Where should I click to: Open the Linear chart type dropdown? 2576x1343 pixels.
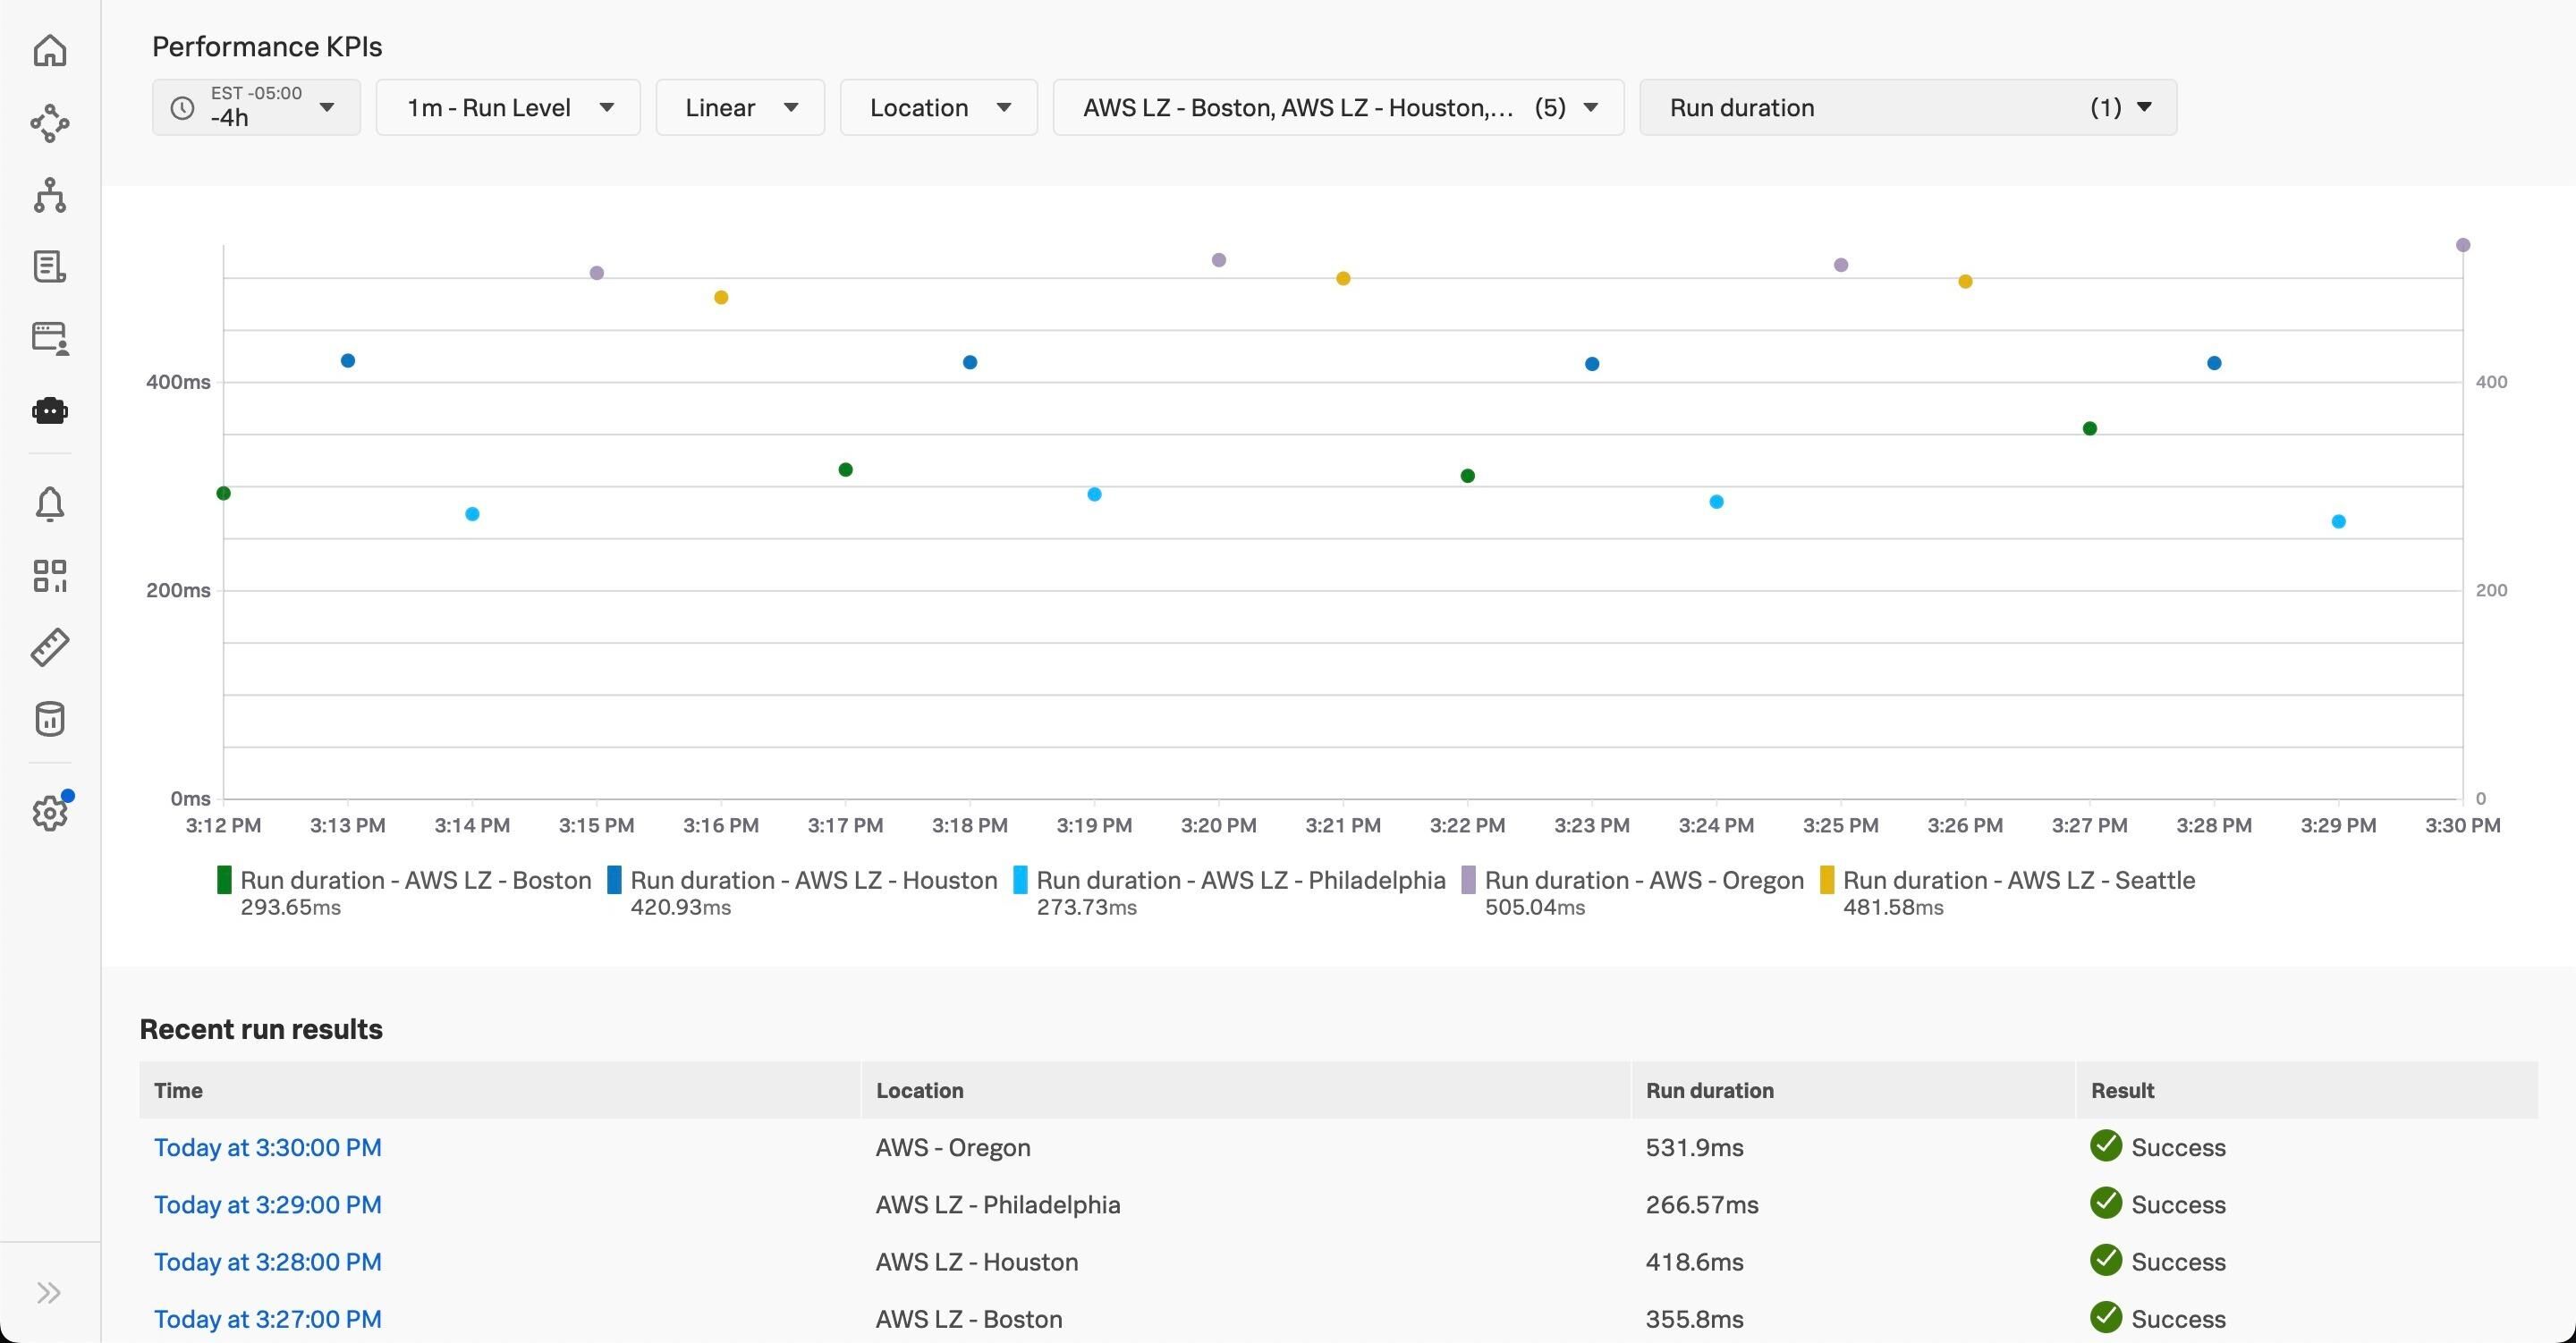point(739,107)
